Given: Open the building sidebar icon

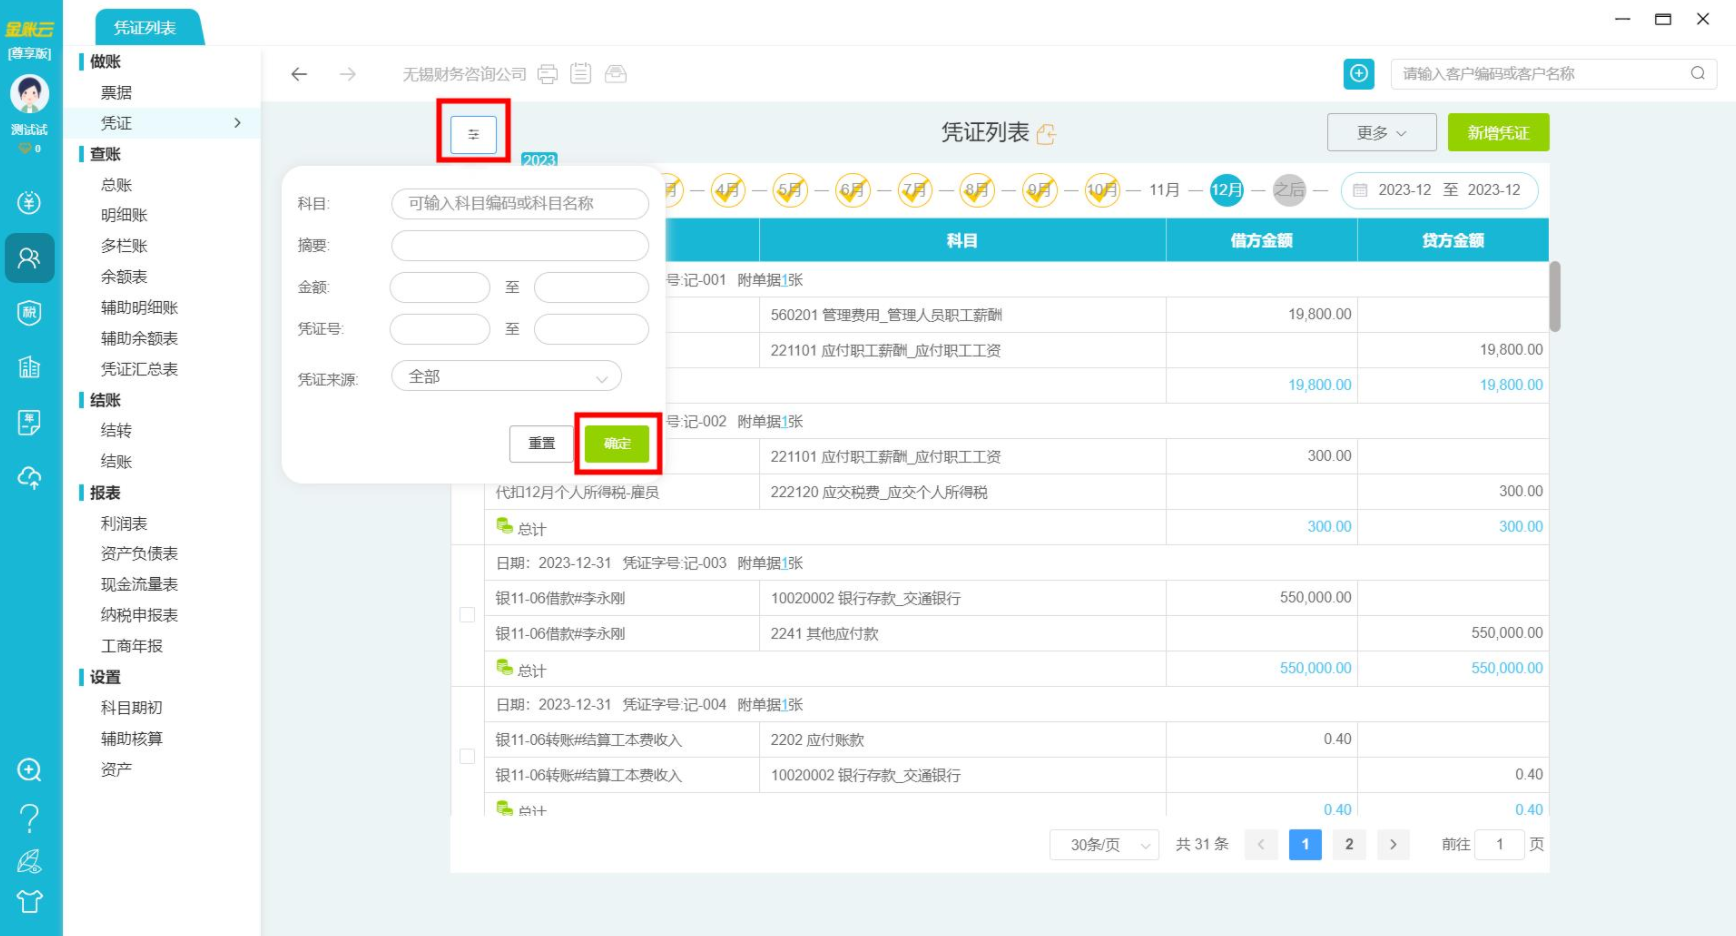Looking at the screenshot, I should tap(29, 367).
